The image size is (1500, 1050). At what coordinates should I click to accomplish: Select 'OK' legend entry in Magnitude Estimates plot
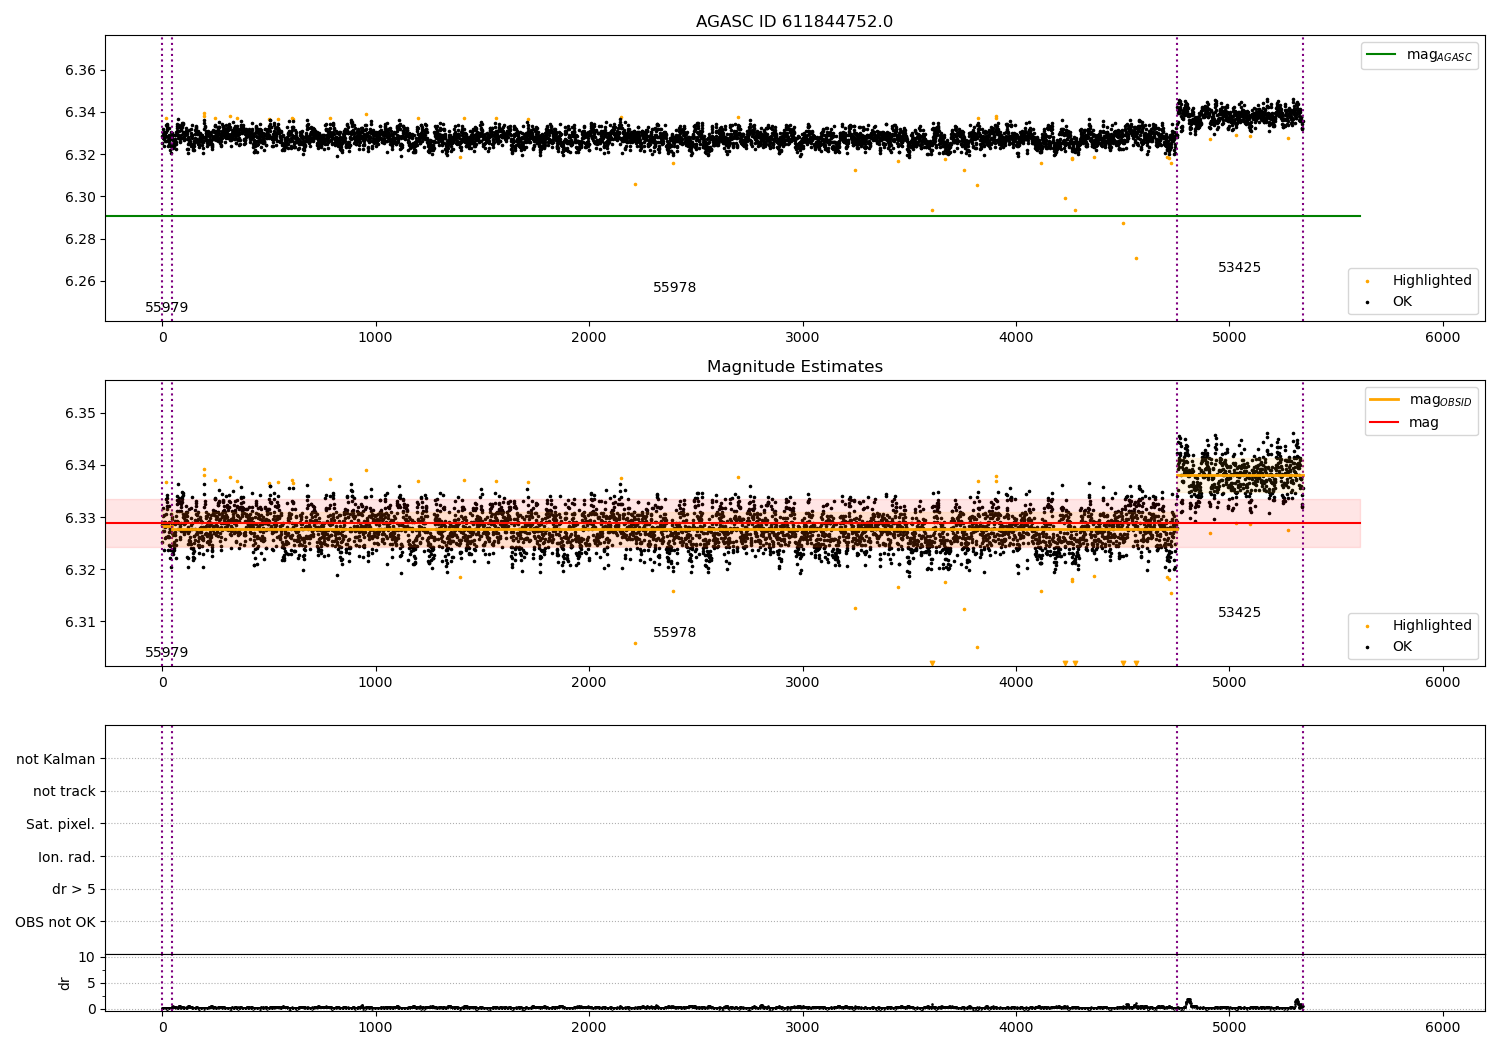coord(1402,646)
